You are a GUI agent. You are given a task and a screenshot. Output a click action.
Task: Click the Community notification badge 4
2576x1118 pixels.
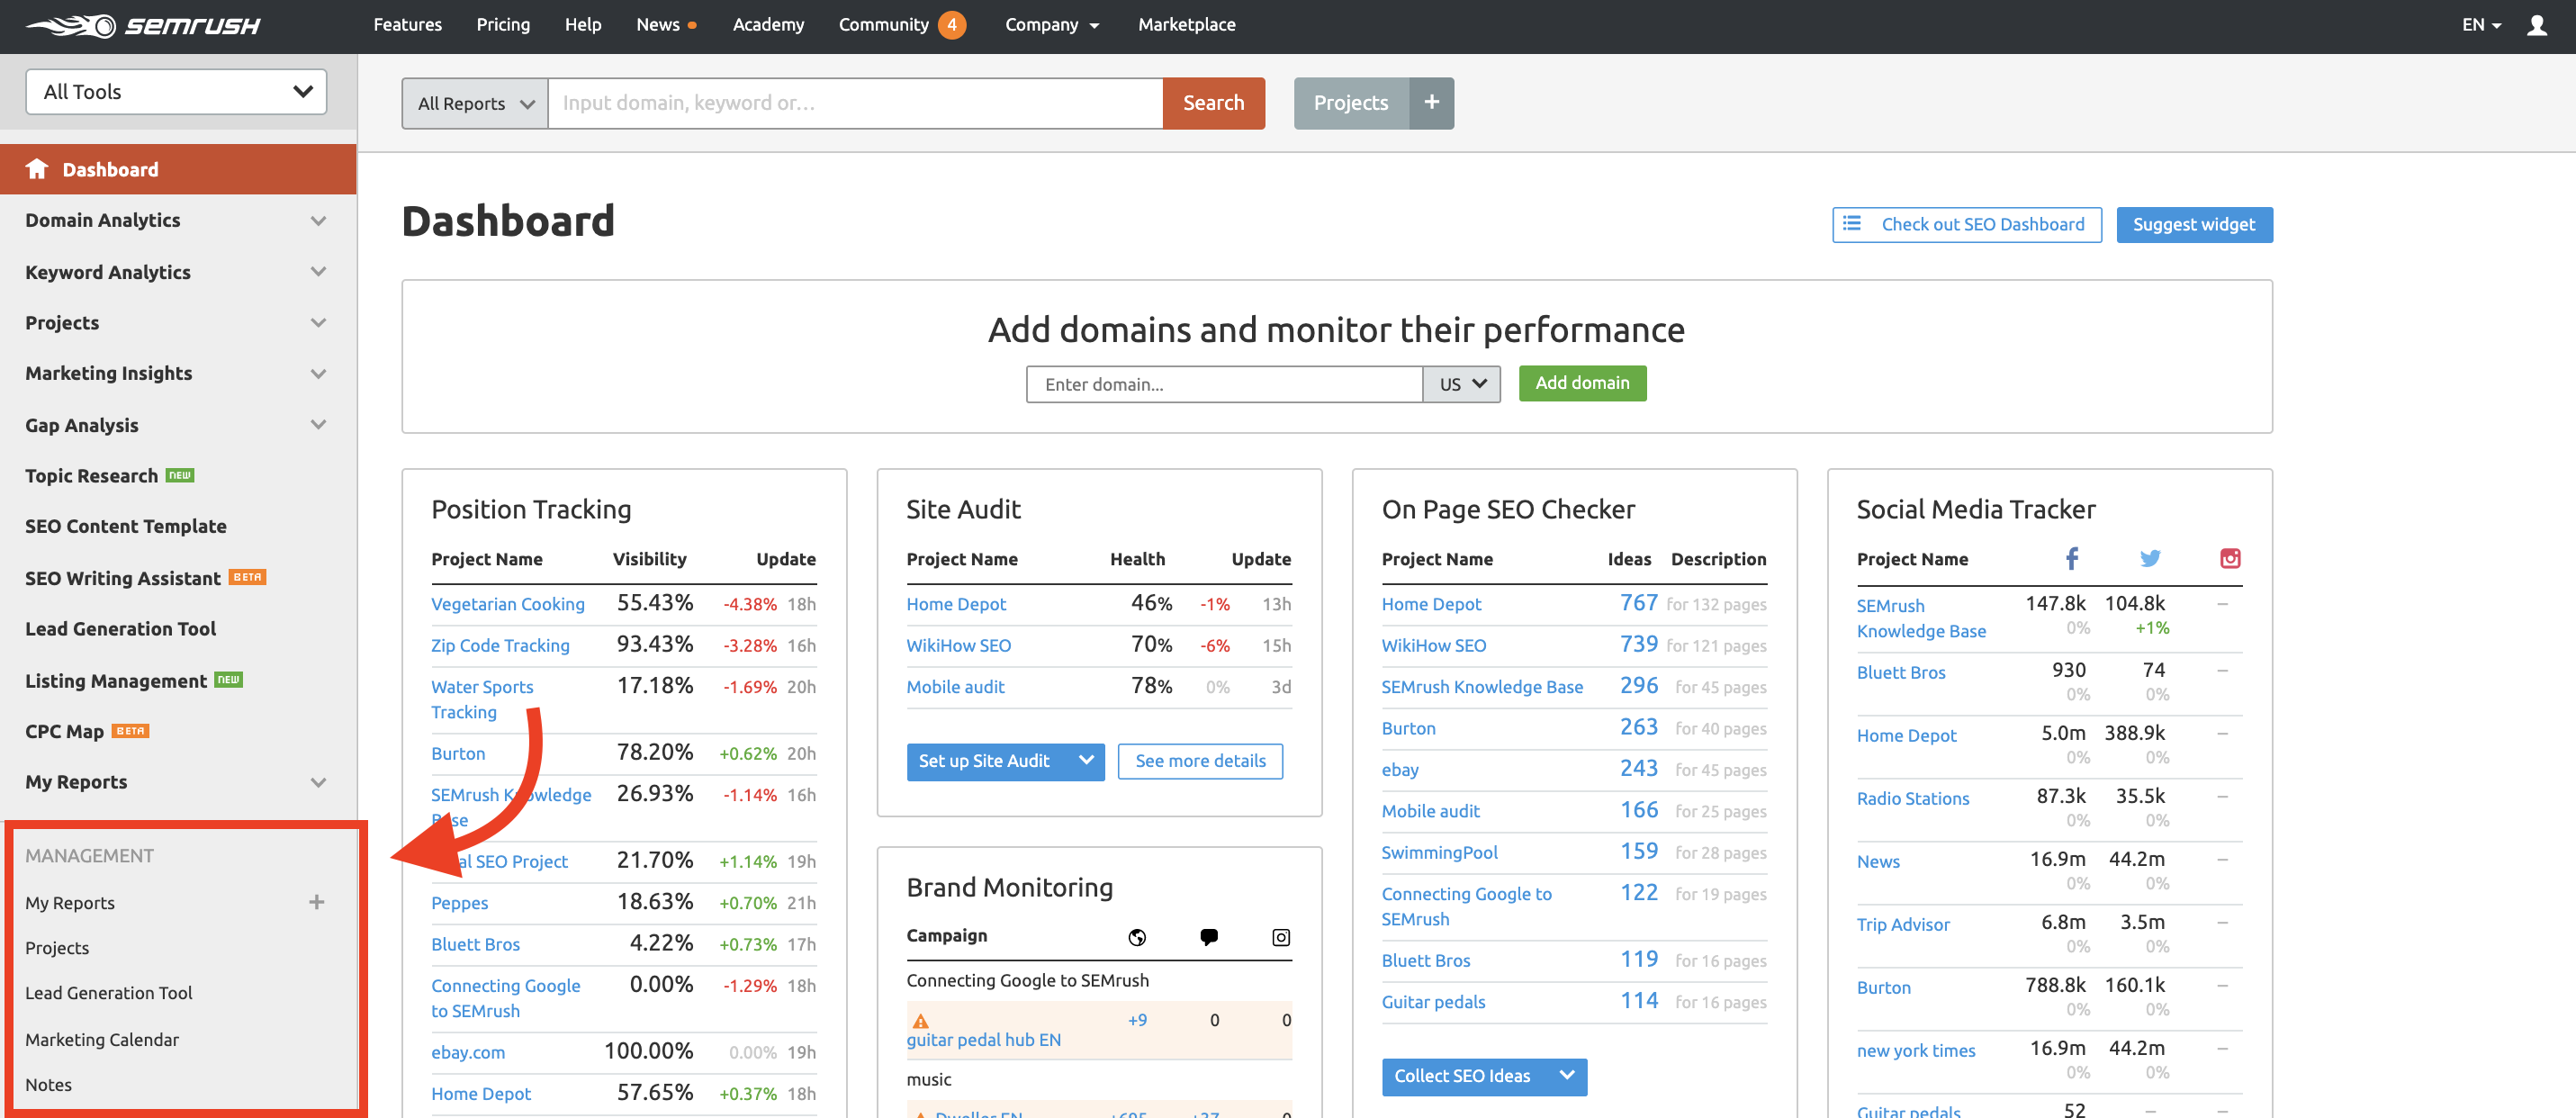(951, 25)
